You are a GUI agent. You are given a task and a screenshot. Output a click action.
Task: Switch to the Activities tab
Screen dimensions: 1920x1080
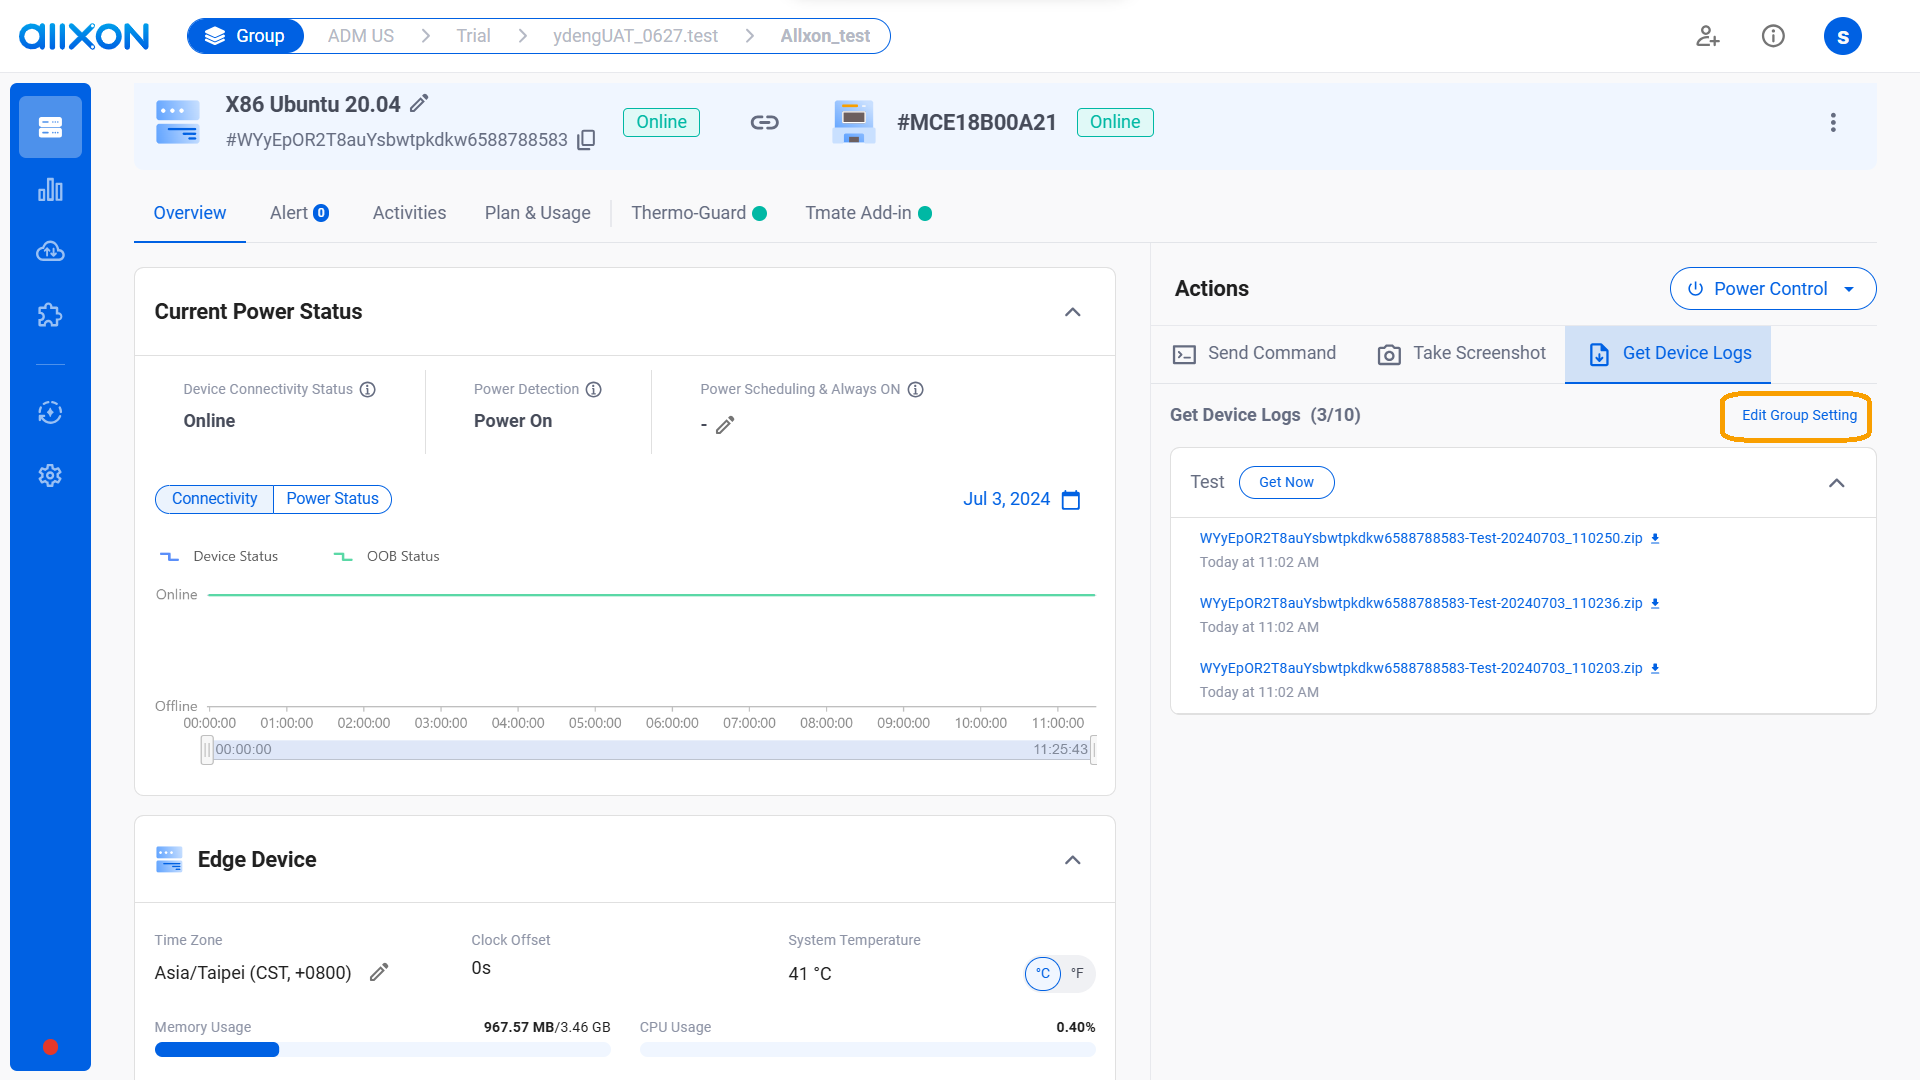click(409, 213)
